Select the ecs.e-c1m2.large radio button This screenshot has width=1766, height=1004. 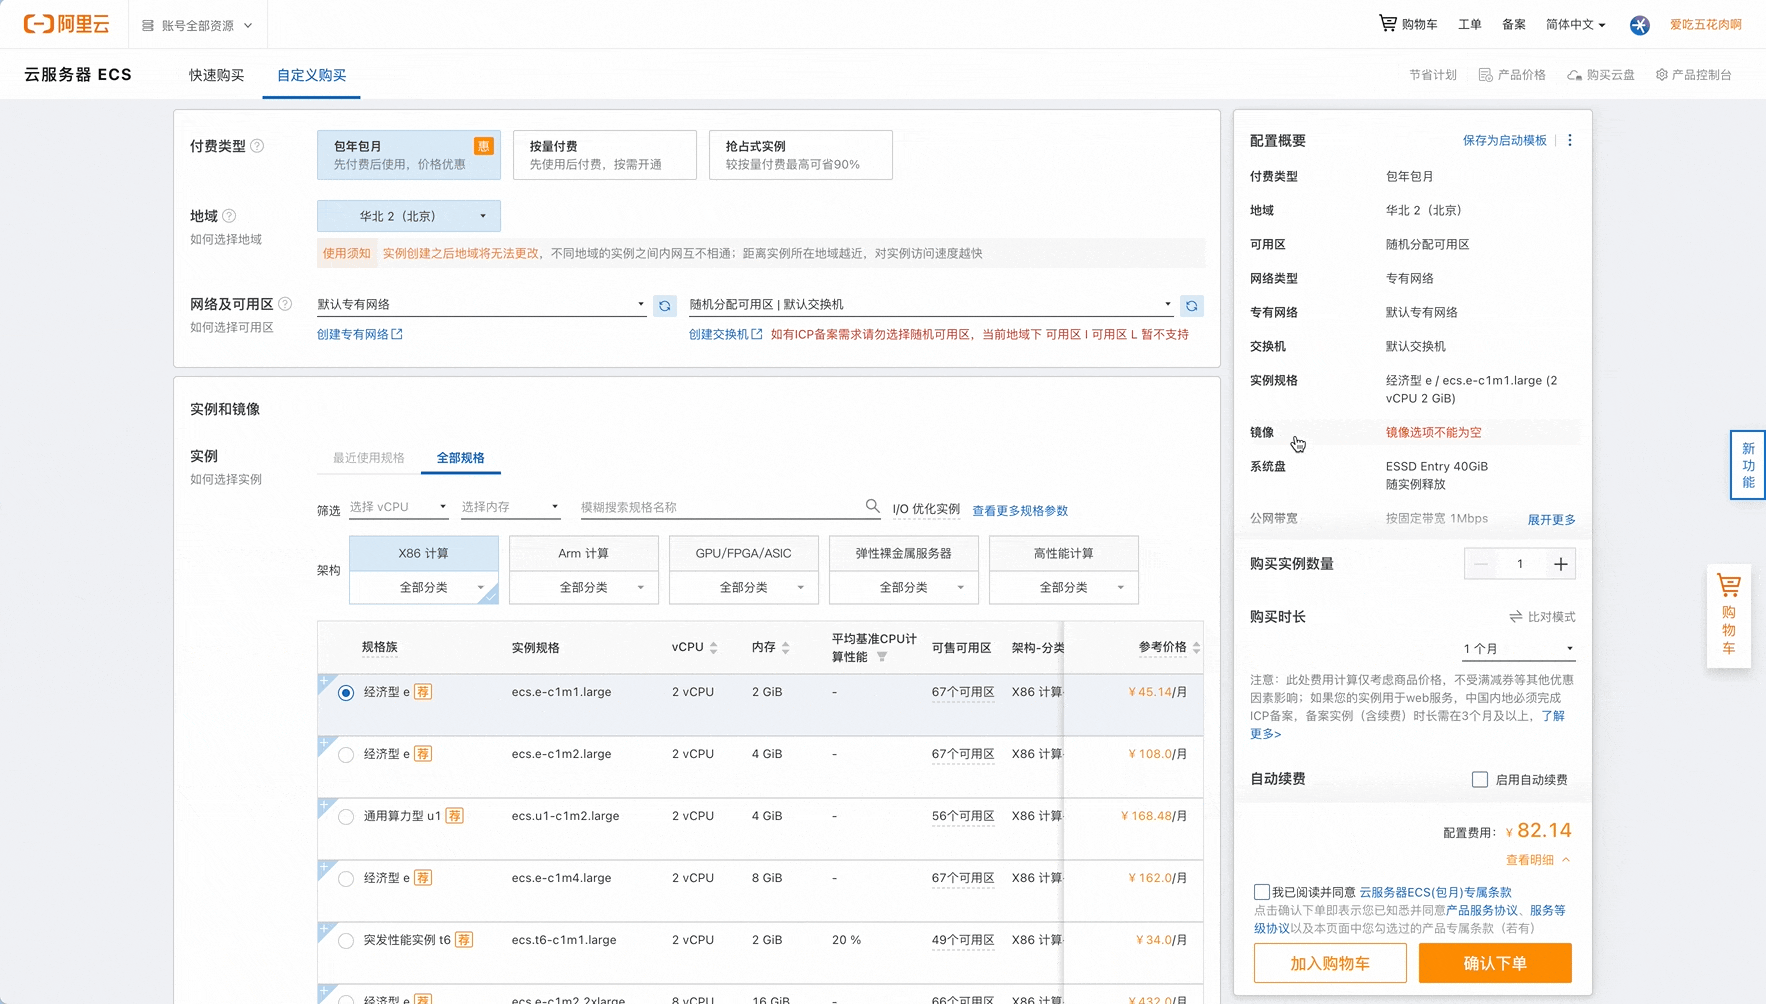(x=345, y=754)
